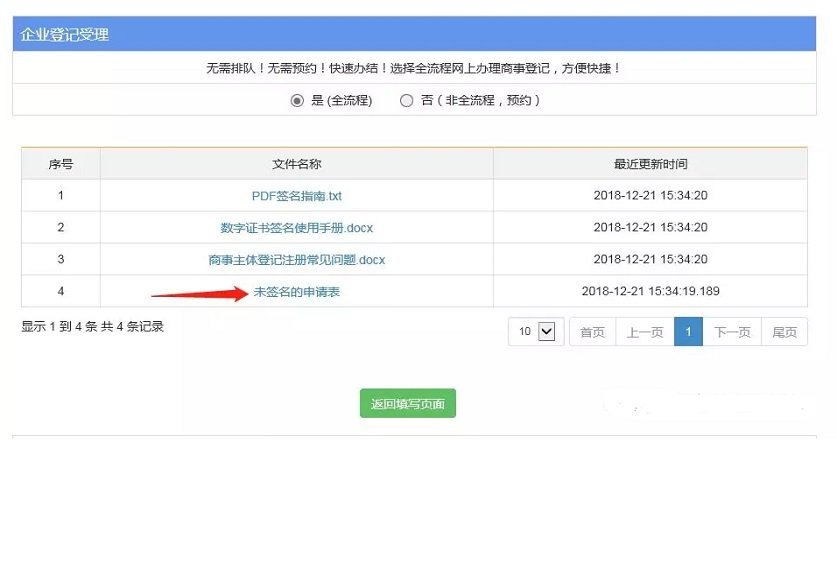
Task: Click the update time in the 商事主体登记注册常见问题.docx row
Action: [650, 259]
